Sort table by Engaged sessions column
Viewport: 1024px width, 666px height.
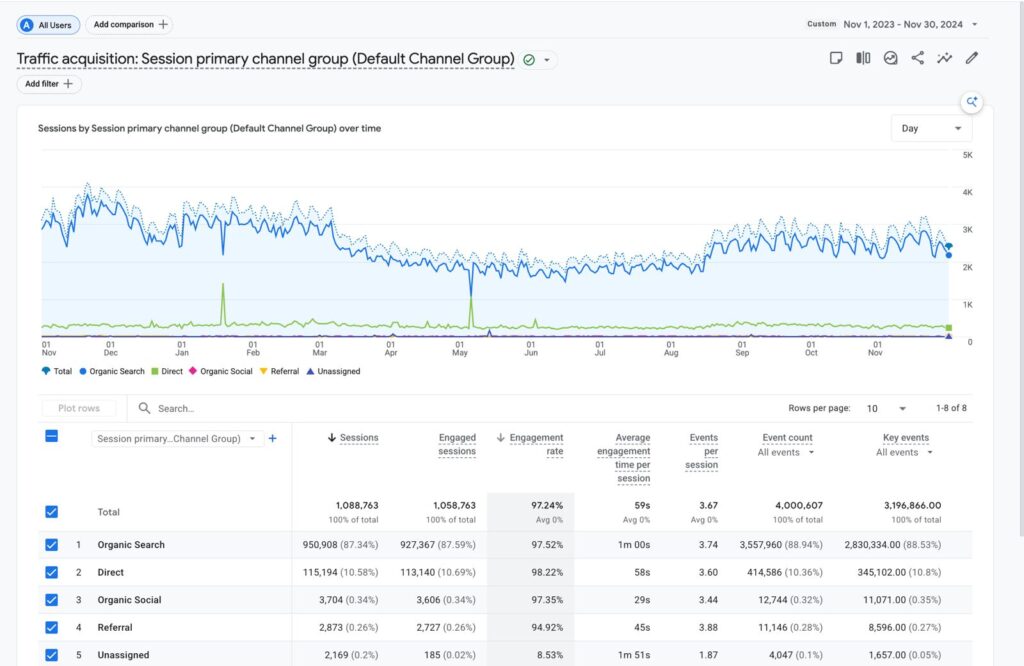(x=456, y=444)
